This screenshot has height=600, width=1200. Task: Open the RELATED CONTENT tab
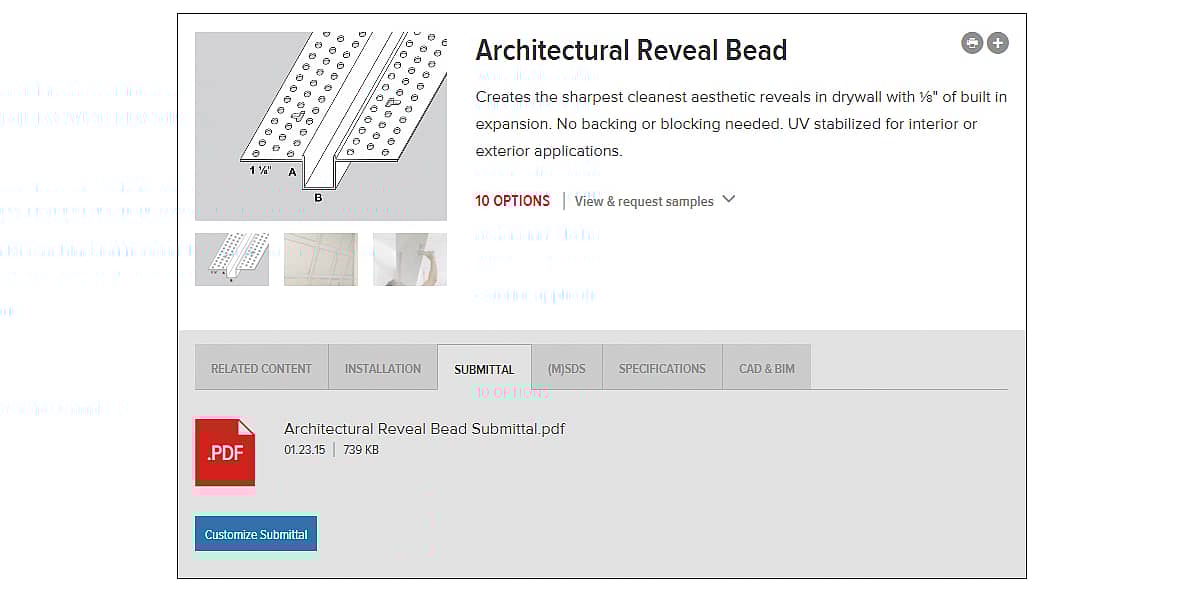[261, 368]
